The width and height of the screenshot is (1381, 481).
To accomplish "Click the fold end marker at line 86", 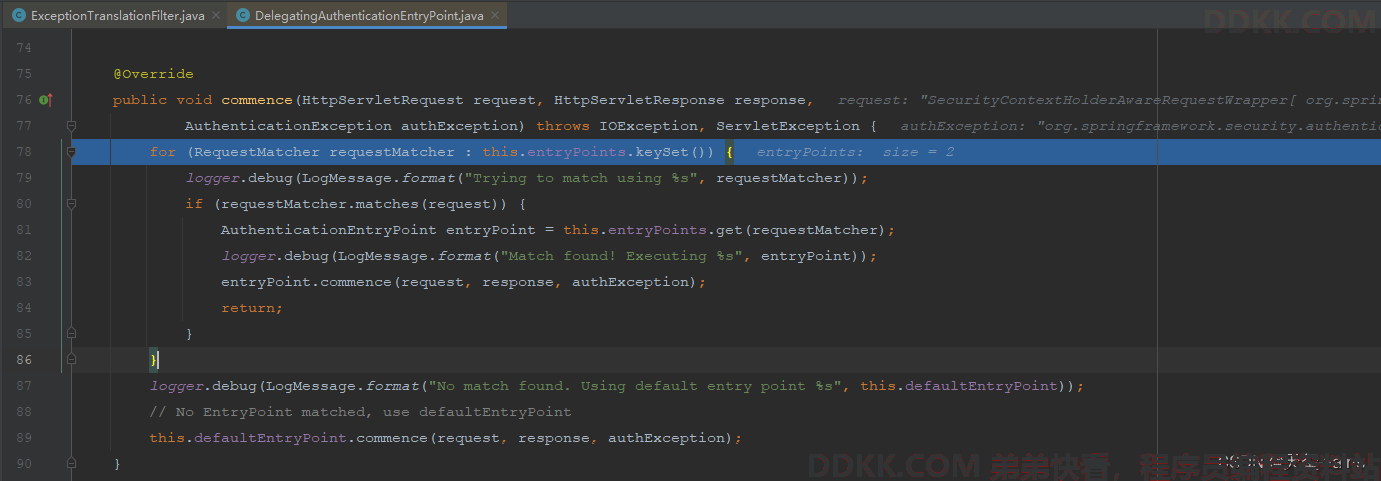I will tap(71, 360).
